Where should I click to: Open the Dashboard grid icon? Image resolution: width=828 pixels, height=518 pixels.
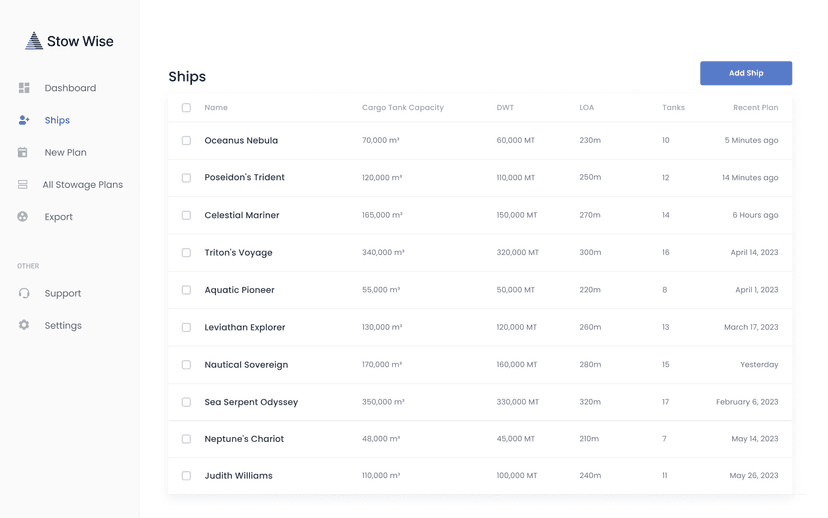[24, 88]
